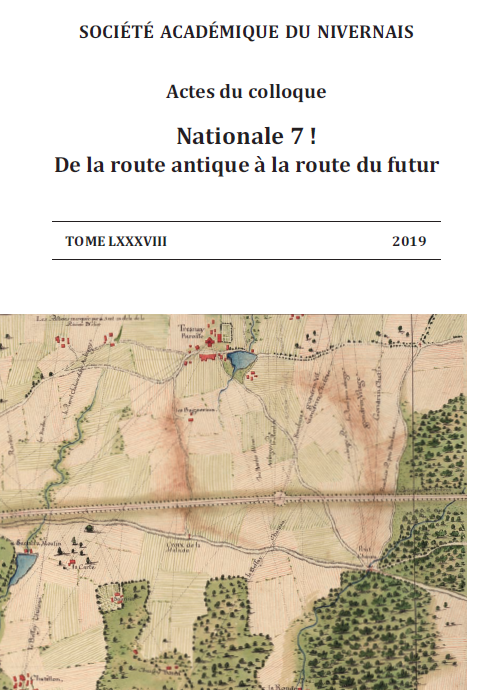Click the "Nationale 7 !" title

pyautogui.click(x=246, y=136)
